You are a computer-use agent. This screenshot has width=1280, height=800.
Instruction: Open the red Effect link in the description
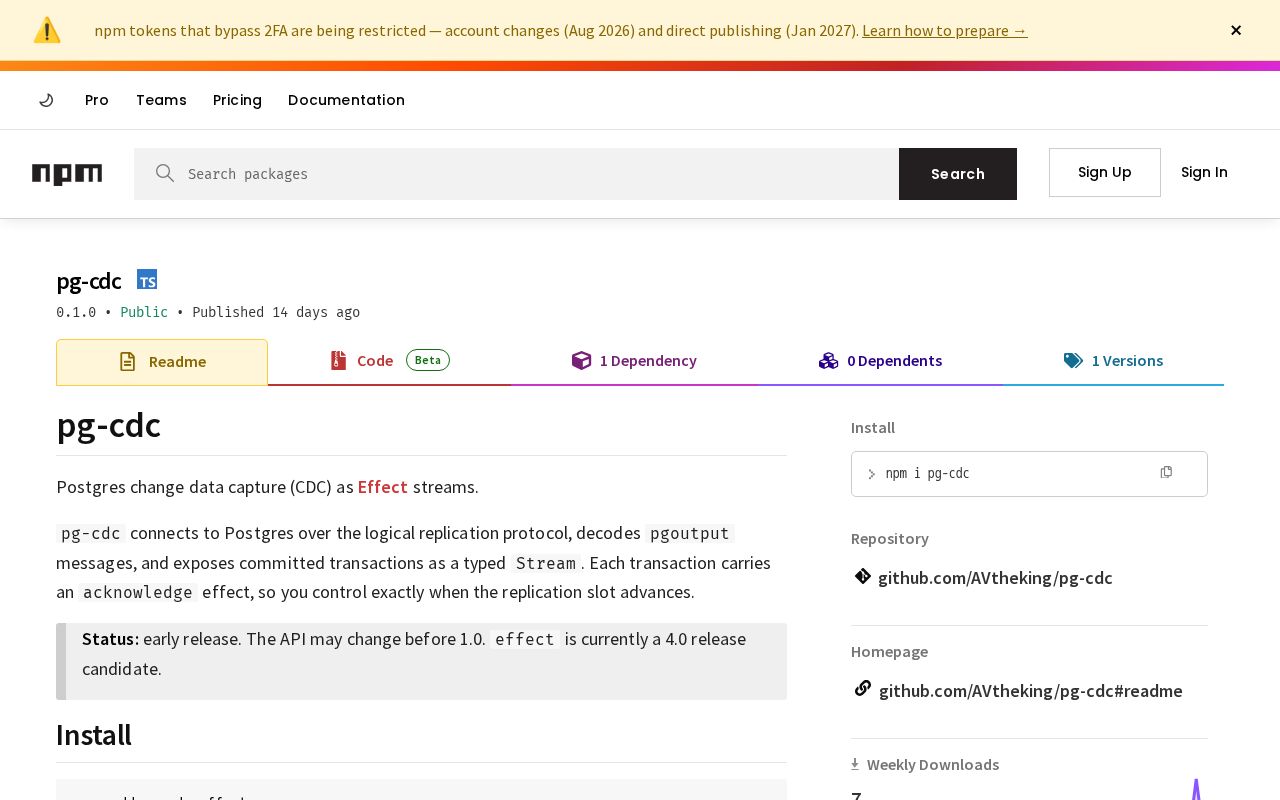coord(382,487)
